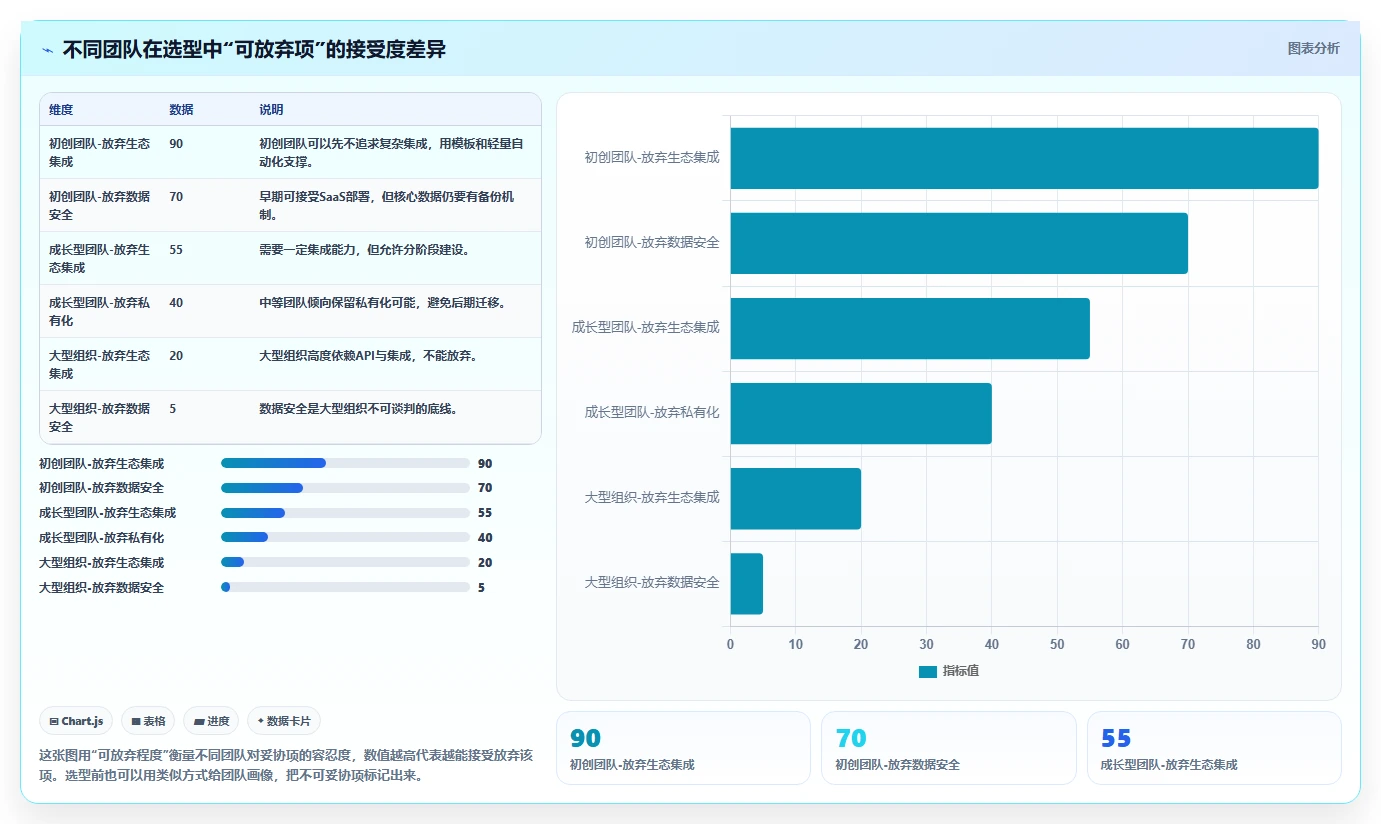1381x824 pixels.
Task: Click the progress bar for 初创团队-放弃生态集成
Action: tap(345, 463)
